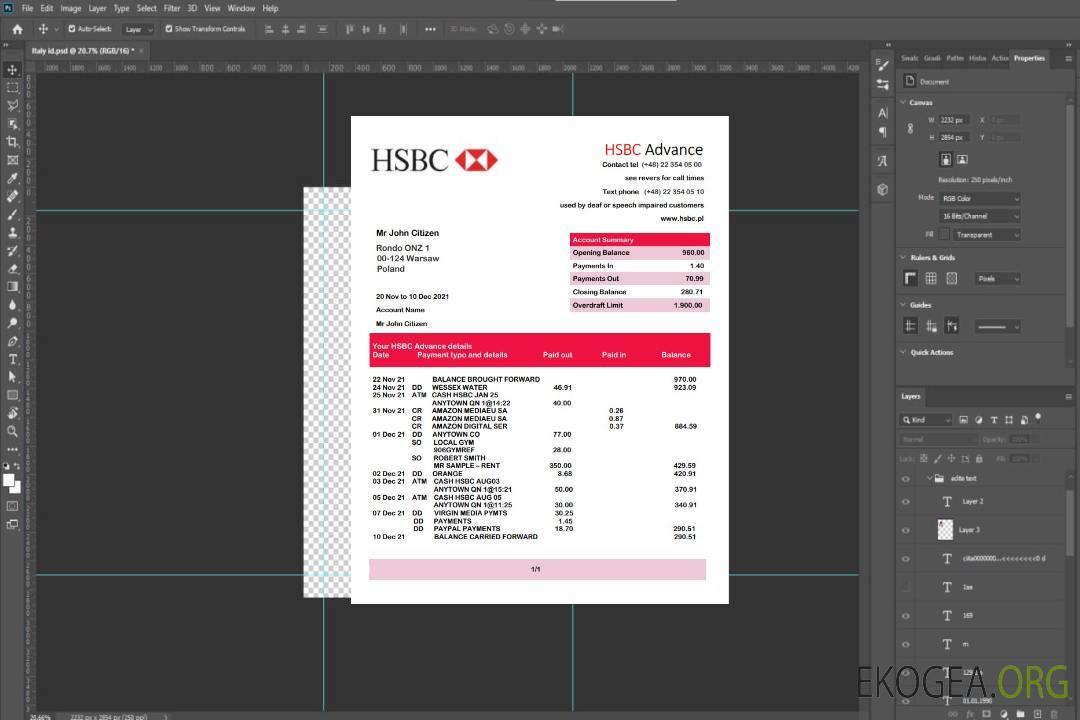Switch to the Properties tab
Screen dimensions: 1080x720
coord(1029,59)
